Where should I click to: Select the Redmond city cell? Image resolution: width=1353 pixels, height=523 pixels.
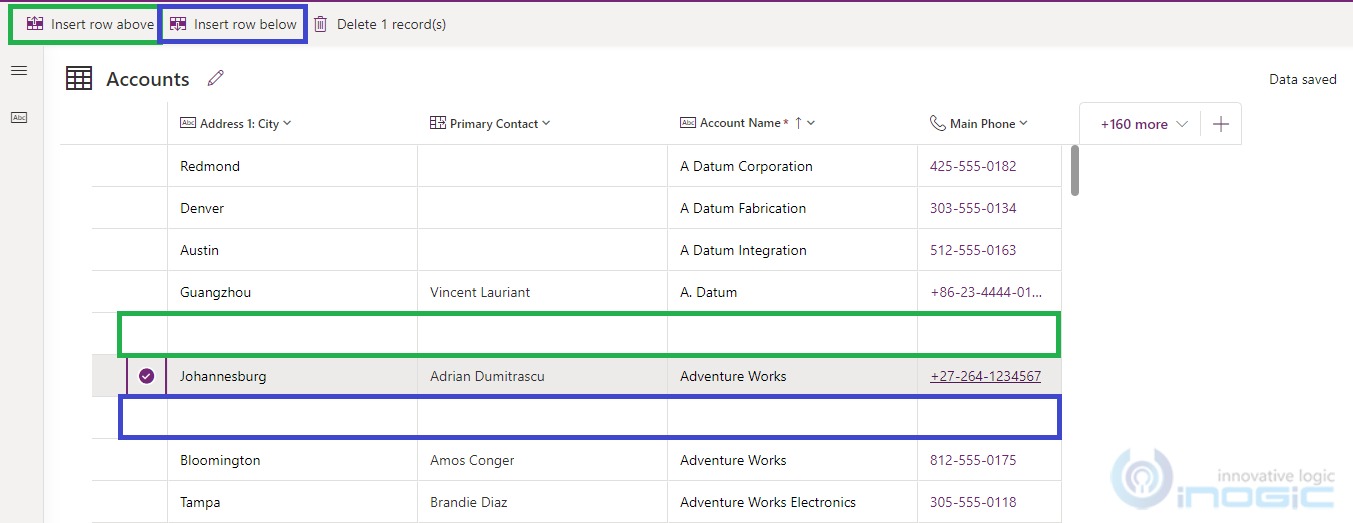click(x=292, y=166)
